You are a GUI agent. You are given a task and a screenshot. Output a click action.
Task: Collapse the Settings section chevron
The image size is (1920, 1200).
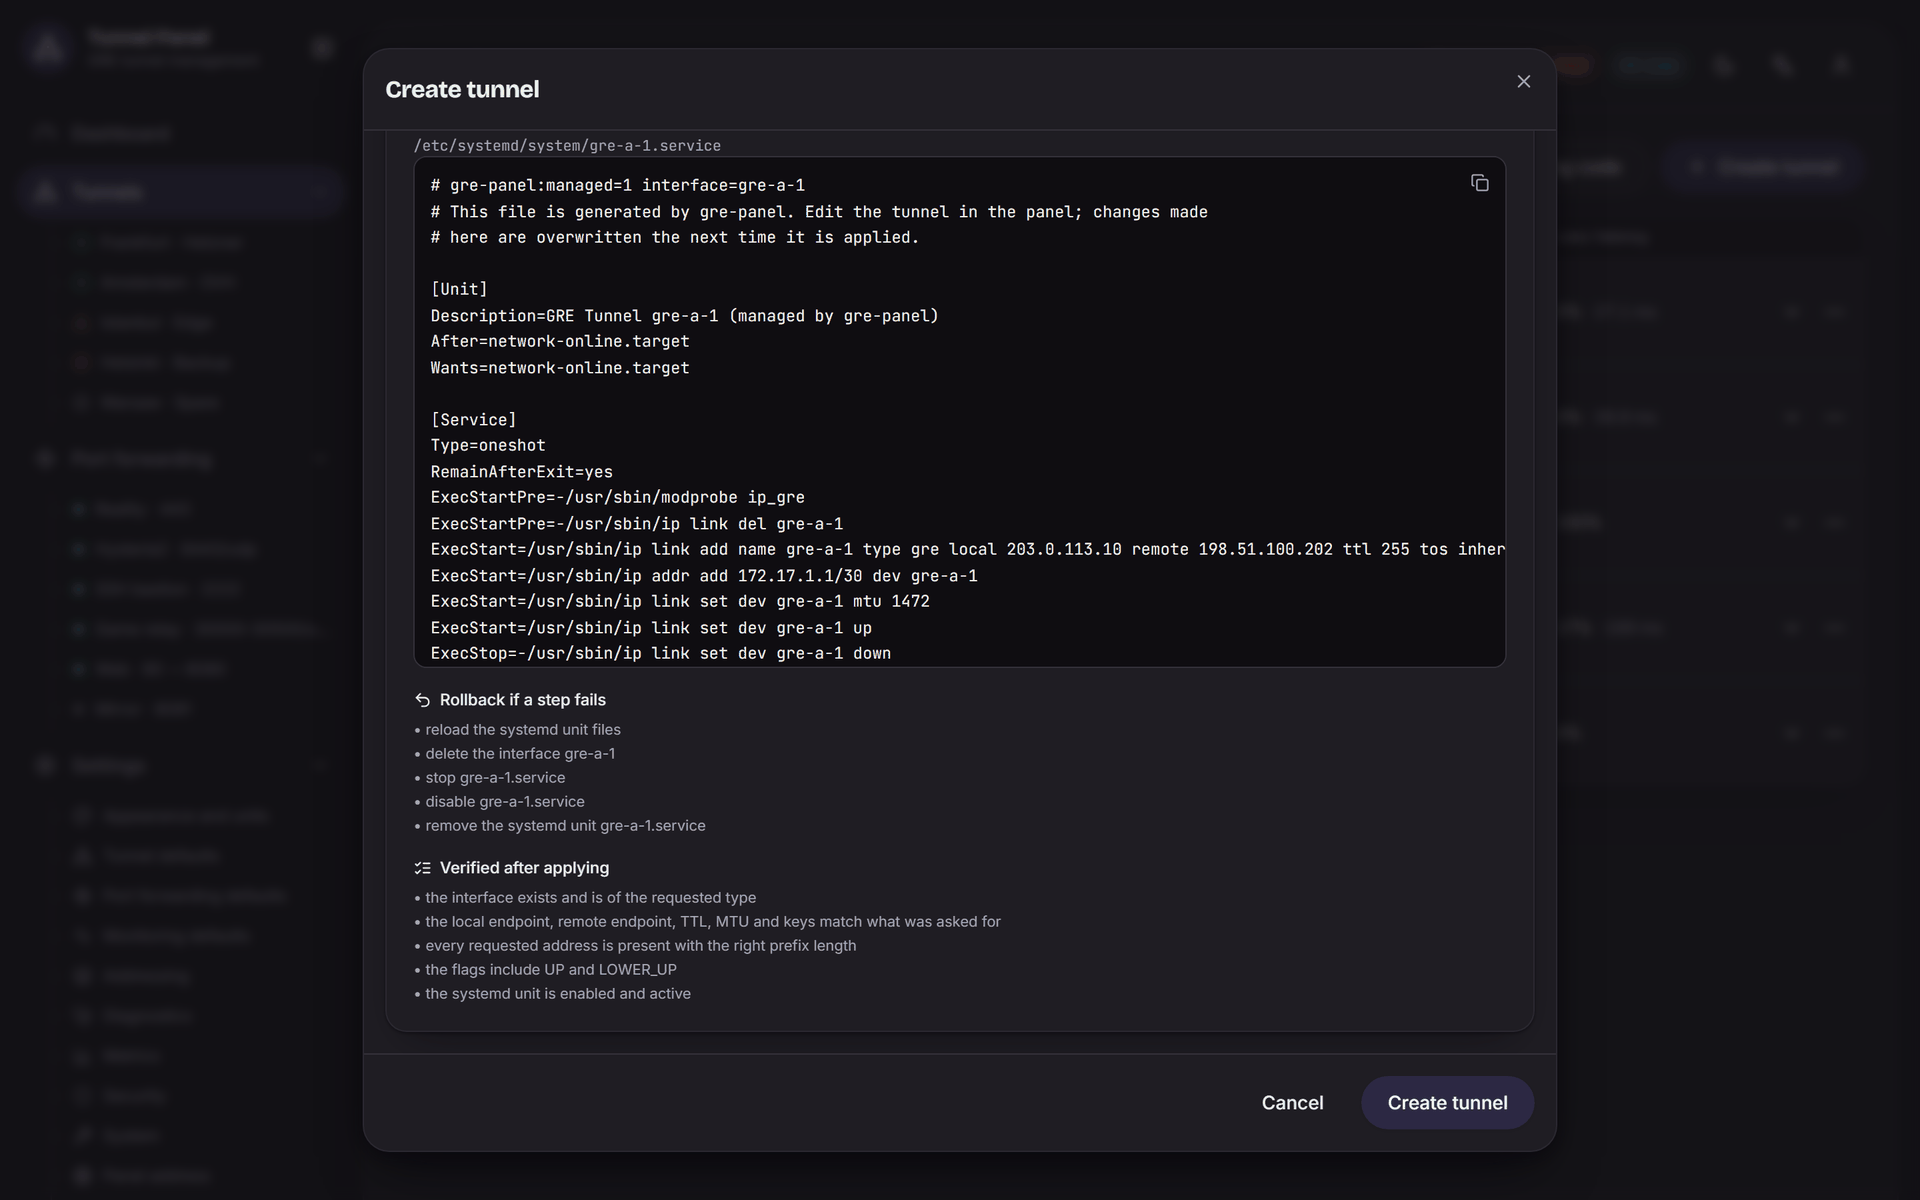[321, 766]
